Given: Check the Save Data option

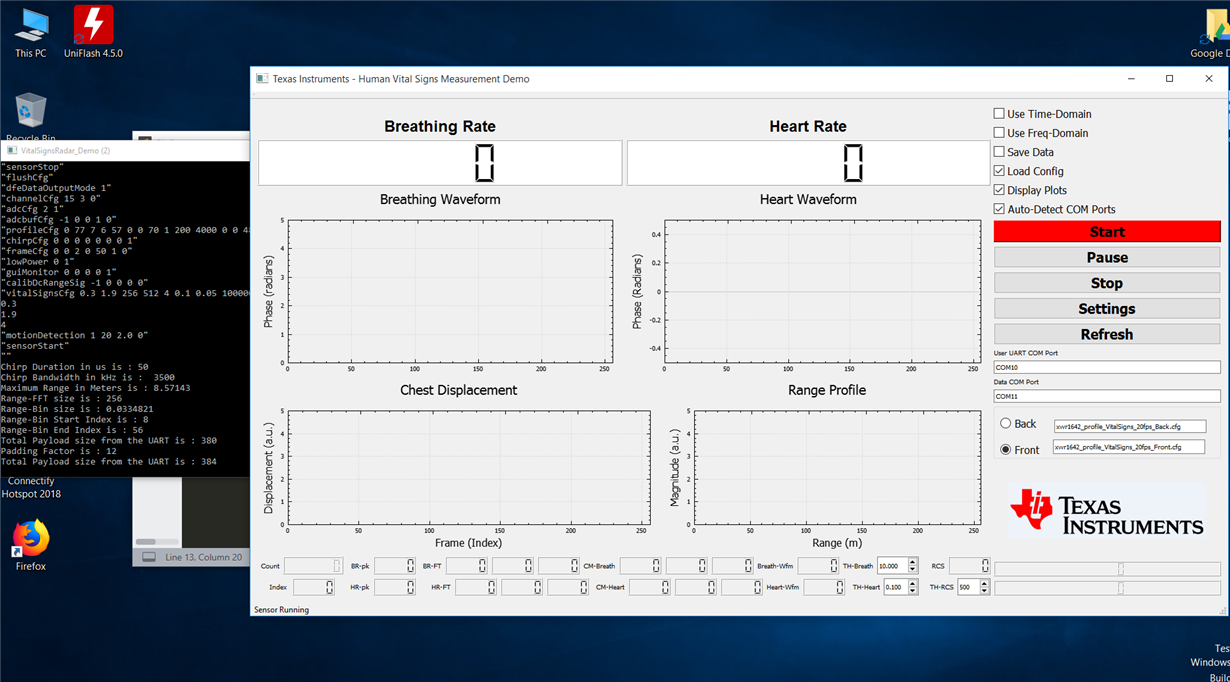Looking at the screenshot, I should (999, 152).
